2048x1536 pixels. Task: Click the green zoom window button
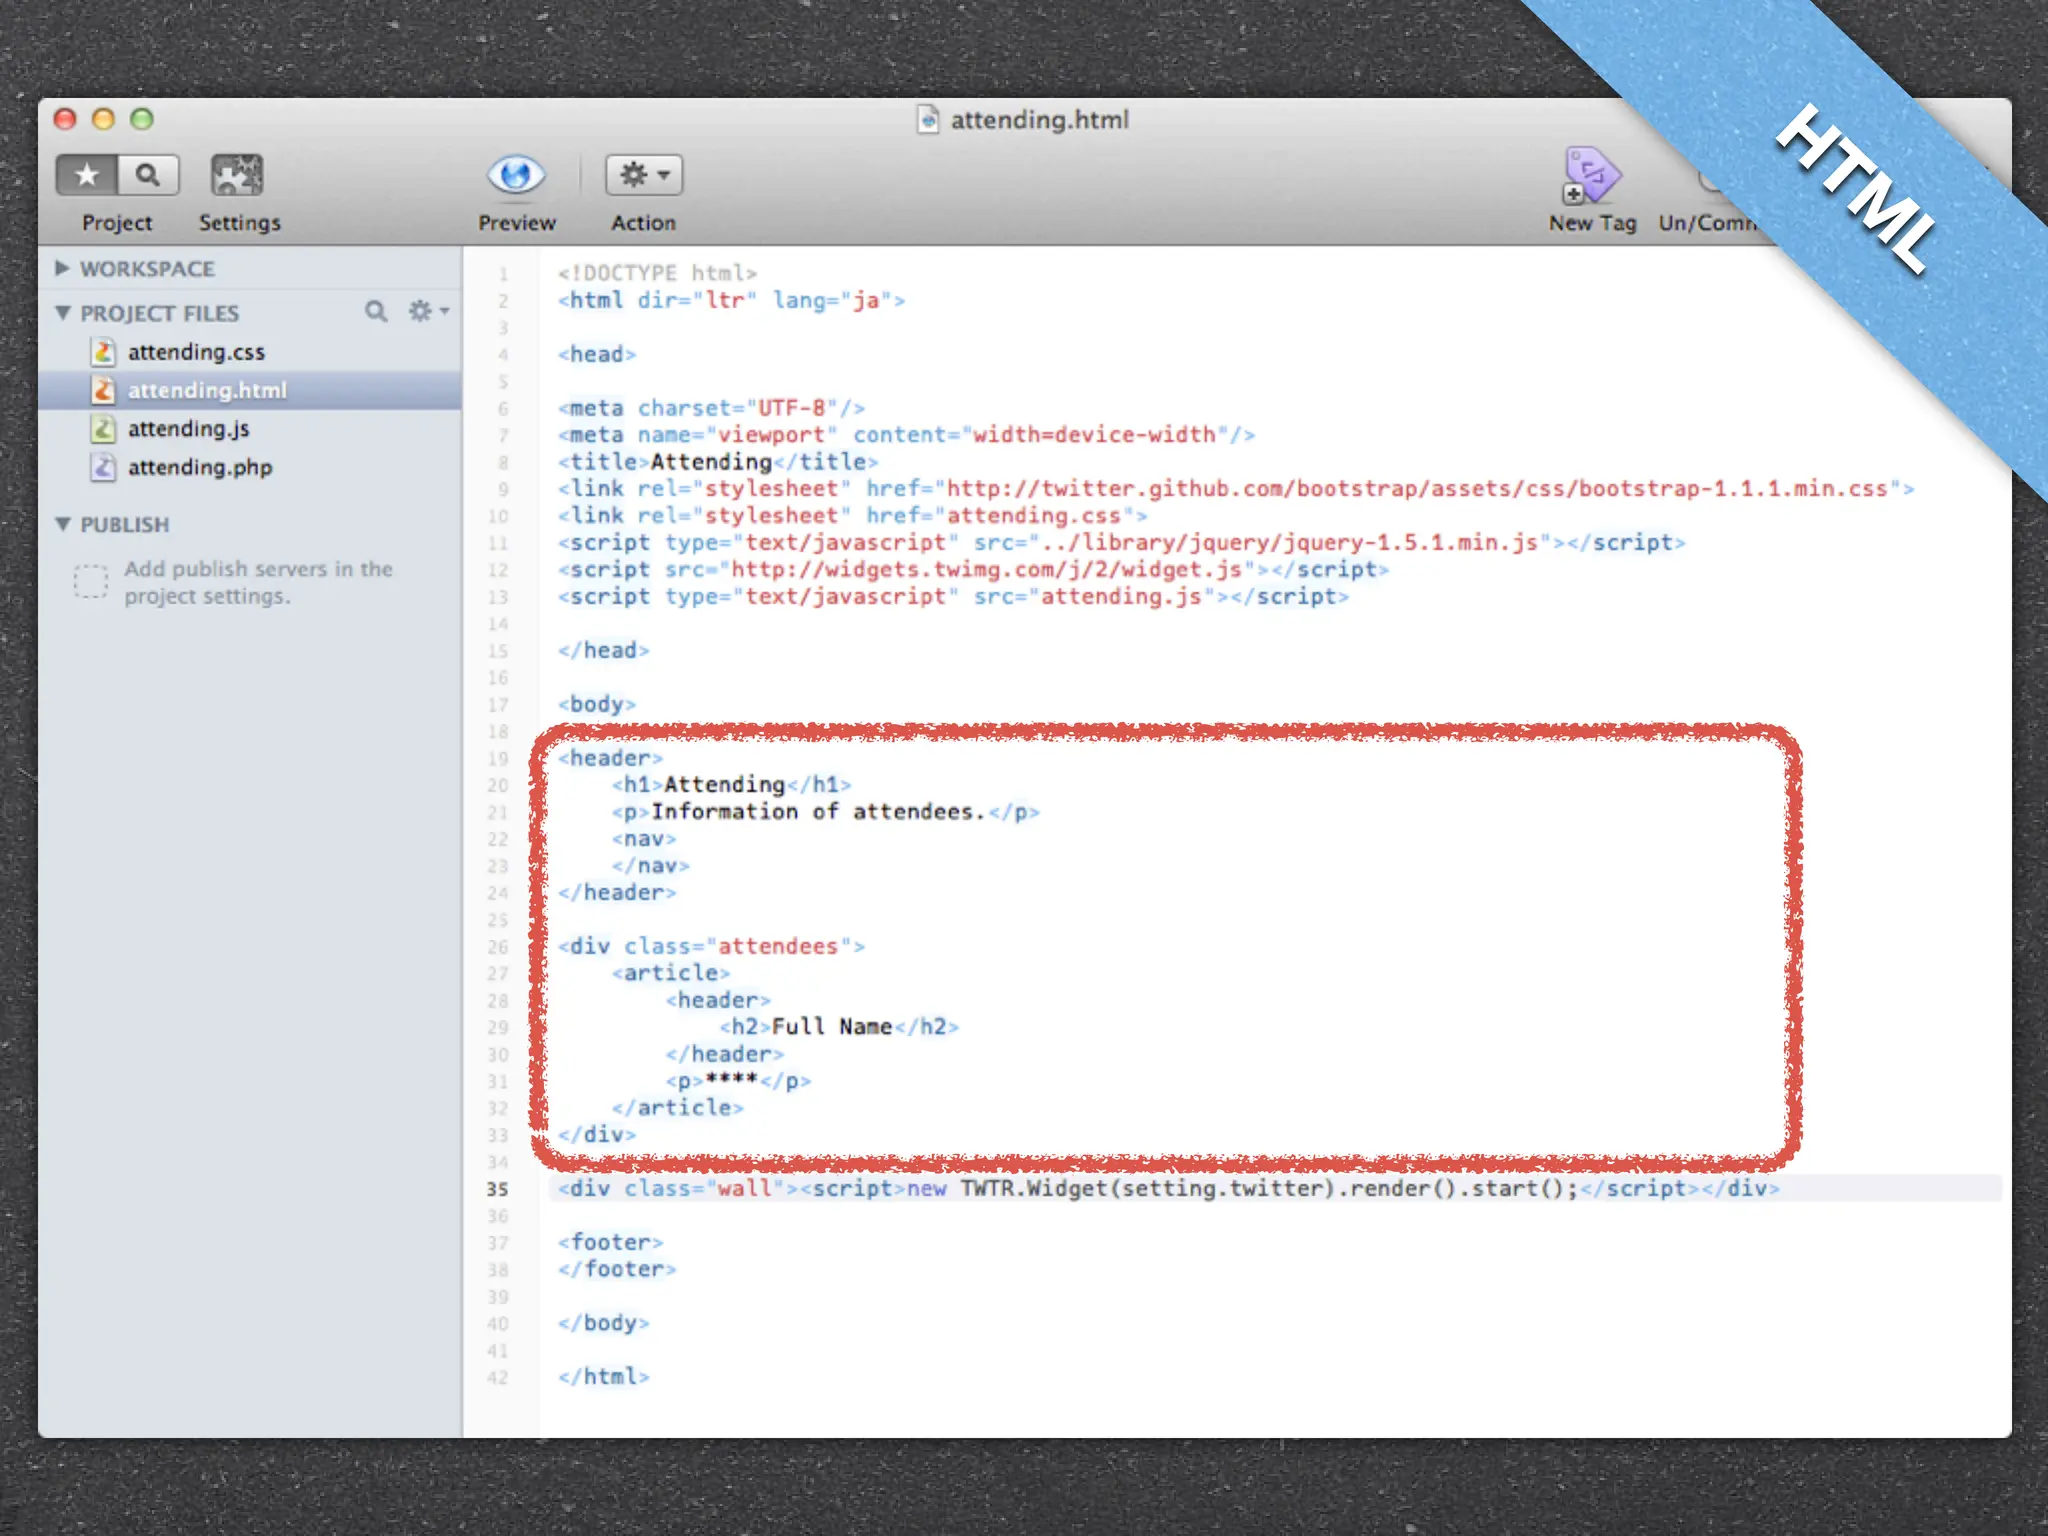[x=142, y=119]
